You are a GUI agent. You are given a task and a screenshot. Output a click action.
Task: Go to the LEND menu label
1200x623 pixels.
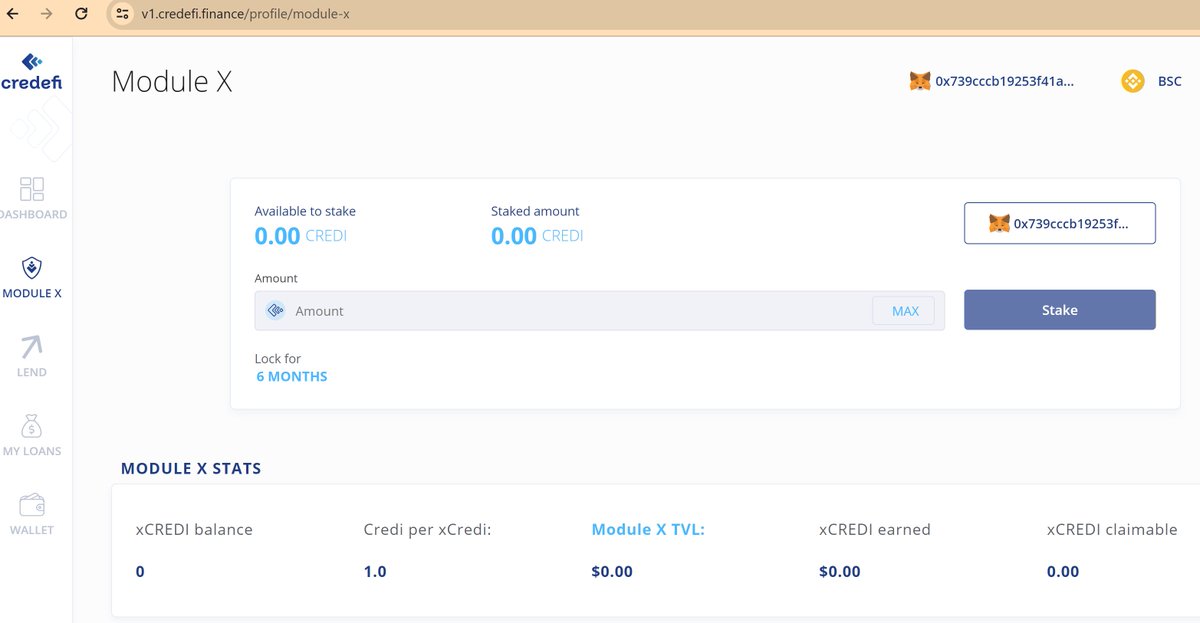click(32, 372)
